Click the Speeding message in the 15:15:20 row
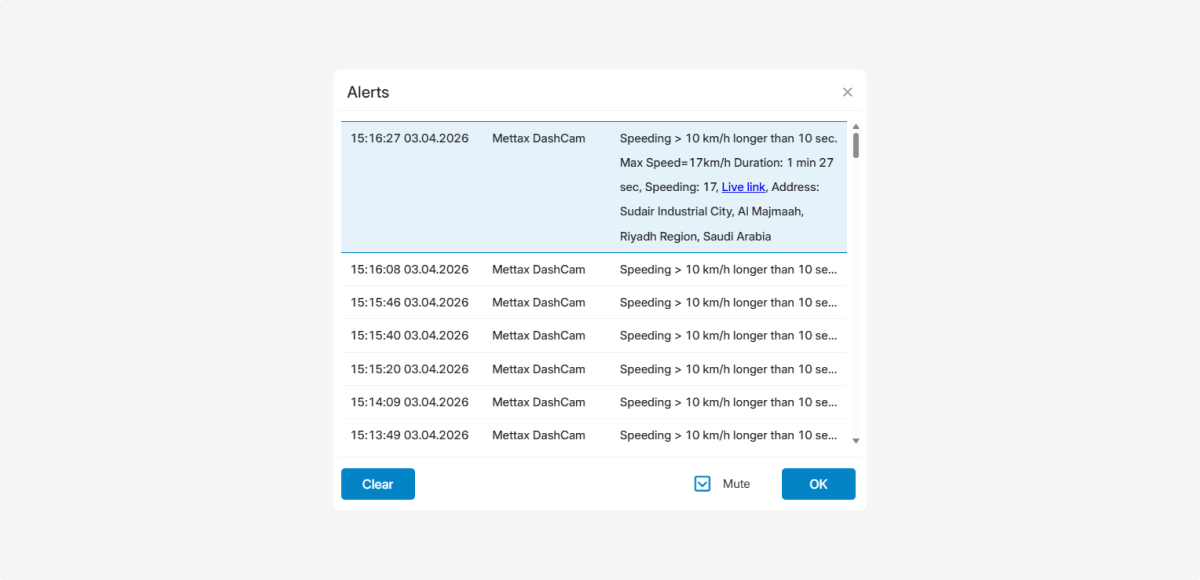1200x580 pixels. [x=729, y=369]
